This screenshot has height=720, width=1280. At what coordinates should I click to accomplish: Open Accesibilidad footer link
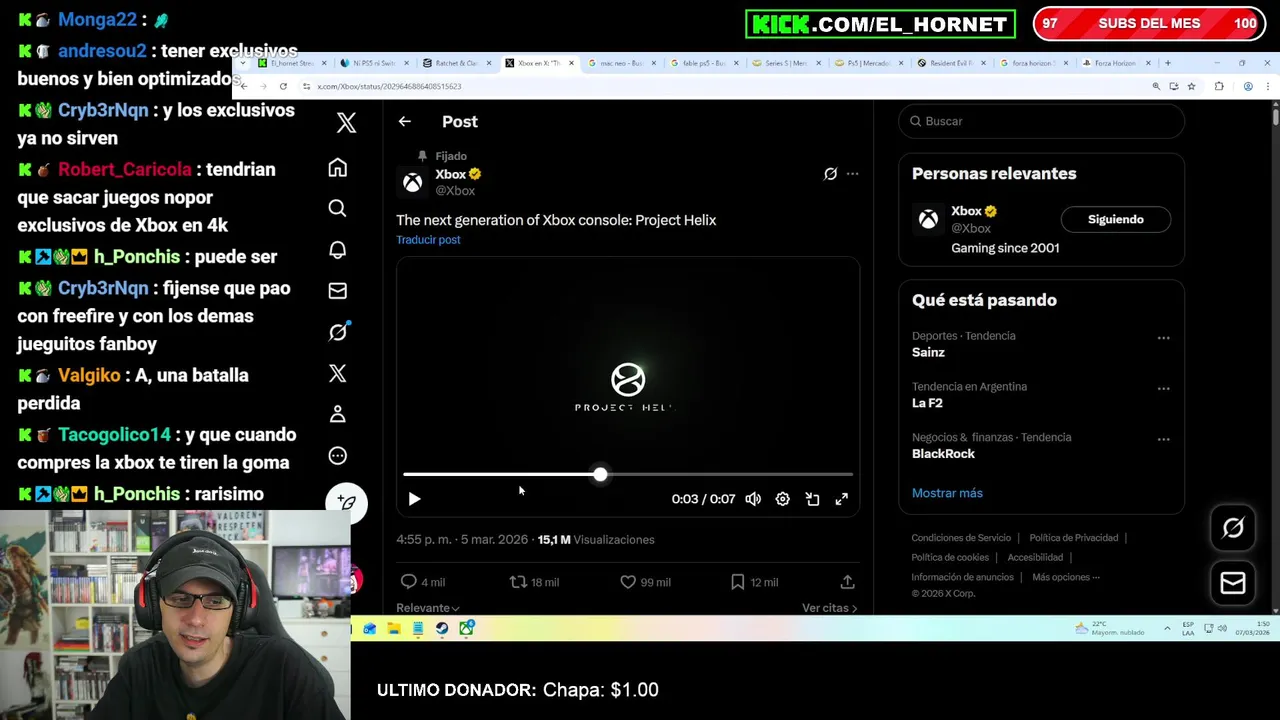click(x=1035, y=557)
